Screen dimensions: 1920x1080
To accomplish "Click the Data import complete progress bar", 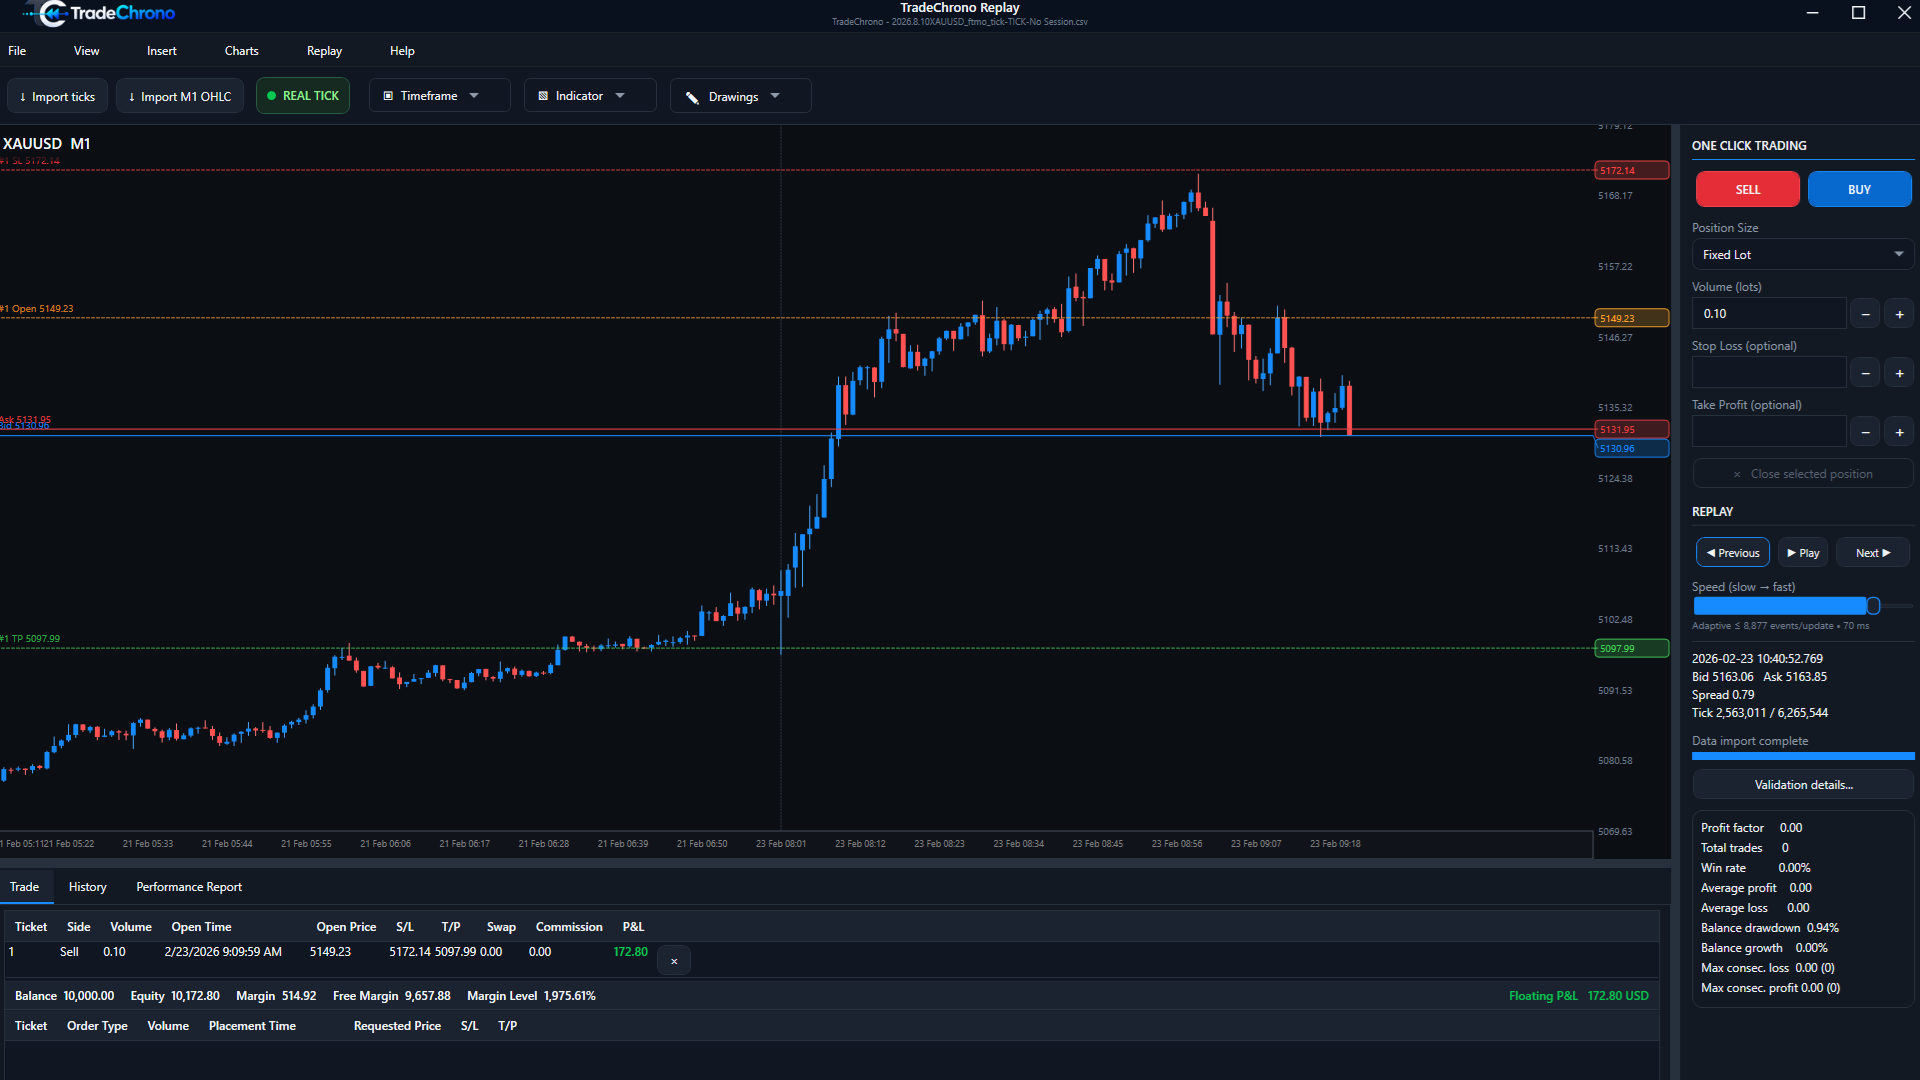I will [x=1802, y=756].
